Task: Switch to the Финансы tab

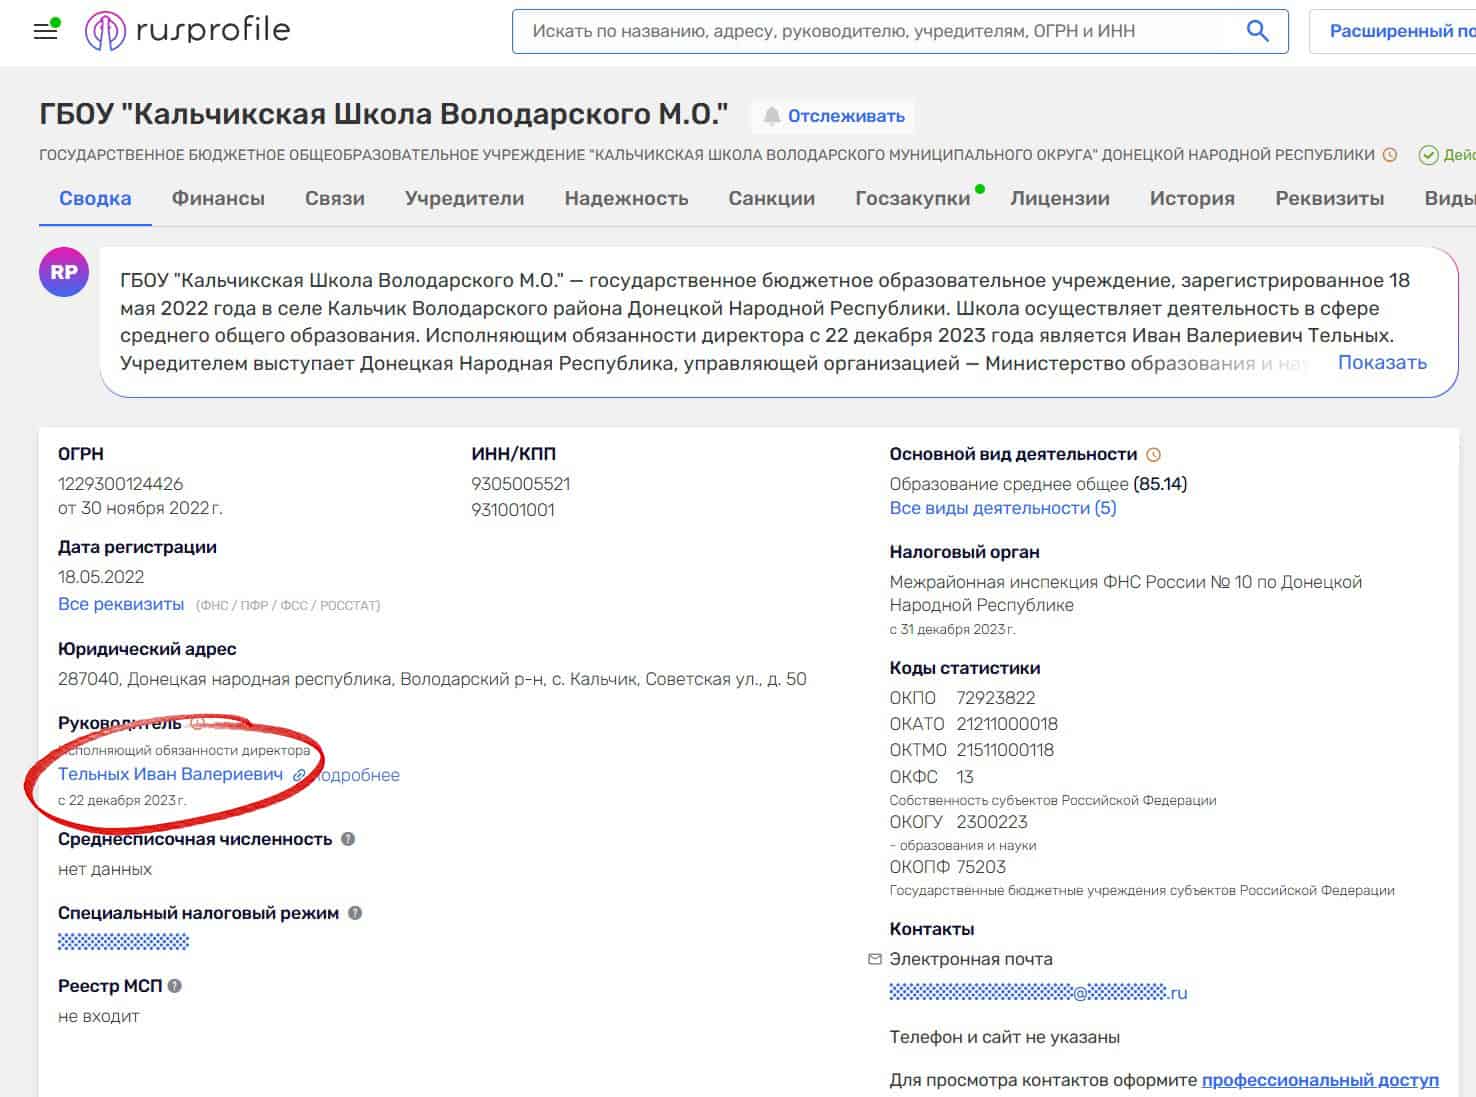Action: [x=218, y=199]
